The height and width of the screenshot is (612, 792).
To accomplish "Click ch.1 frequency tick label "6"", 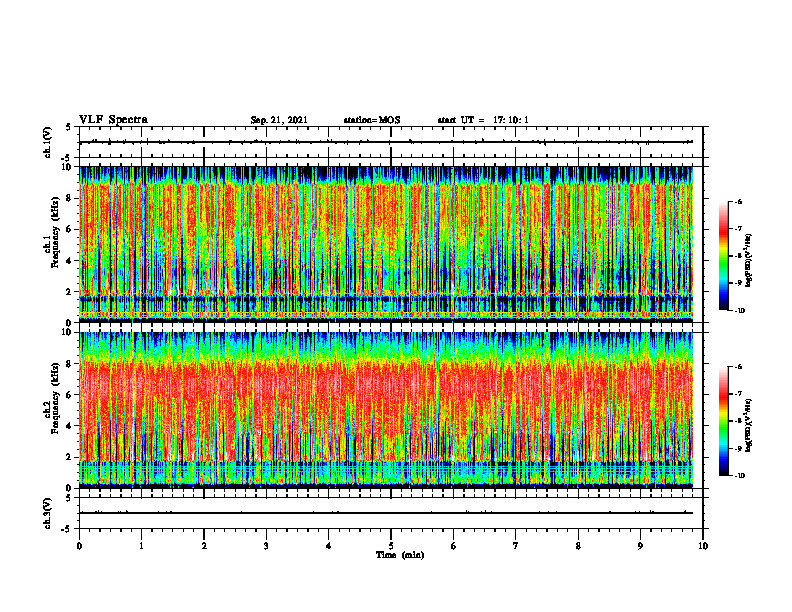I will tap(70, 229).
